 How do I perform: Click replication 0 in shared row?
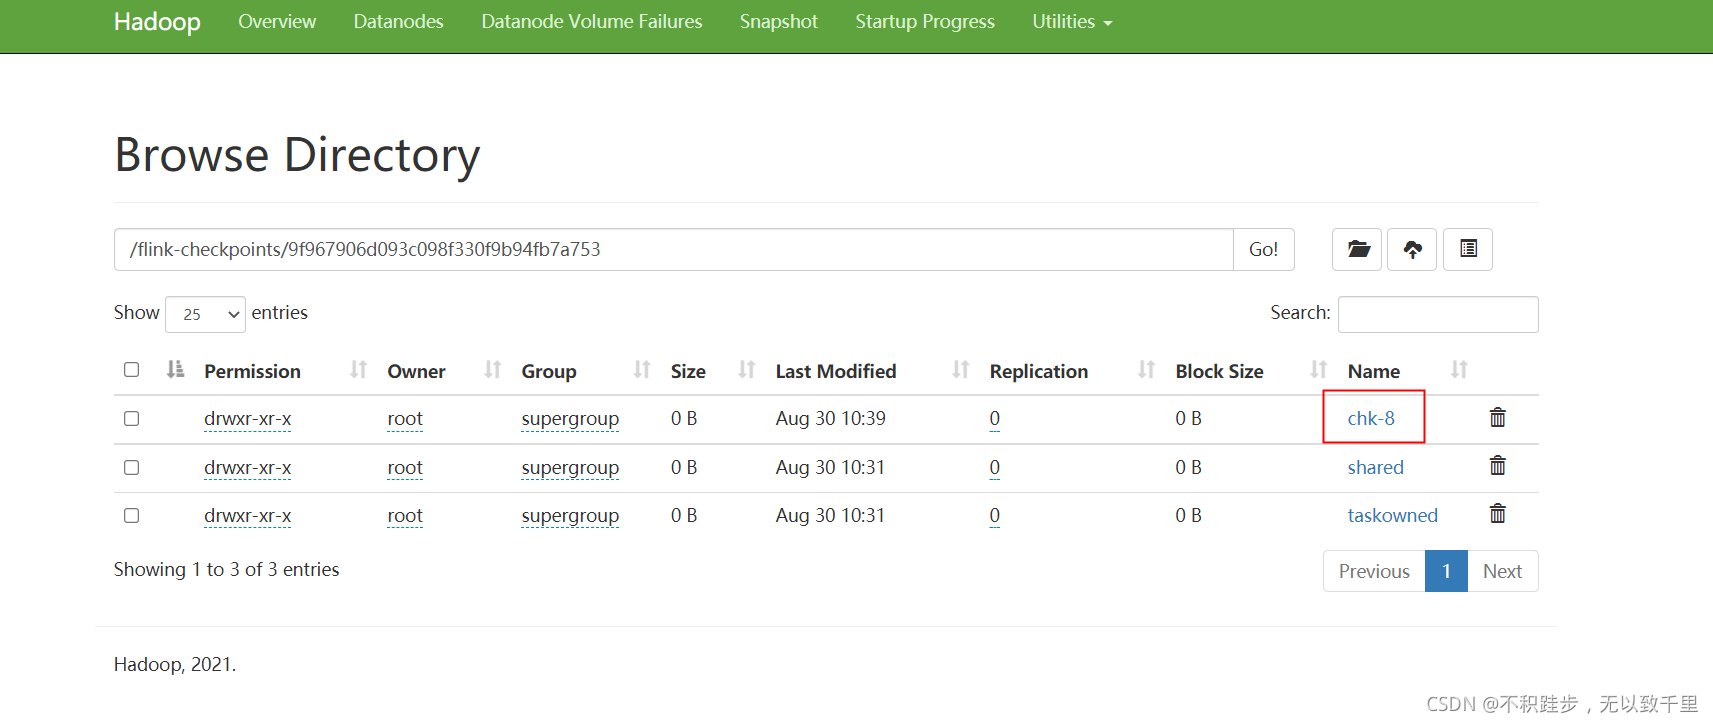pyautogui.click(x=994, y=467)
